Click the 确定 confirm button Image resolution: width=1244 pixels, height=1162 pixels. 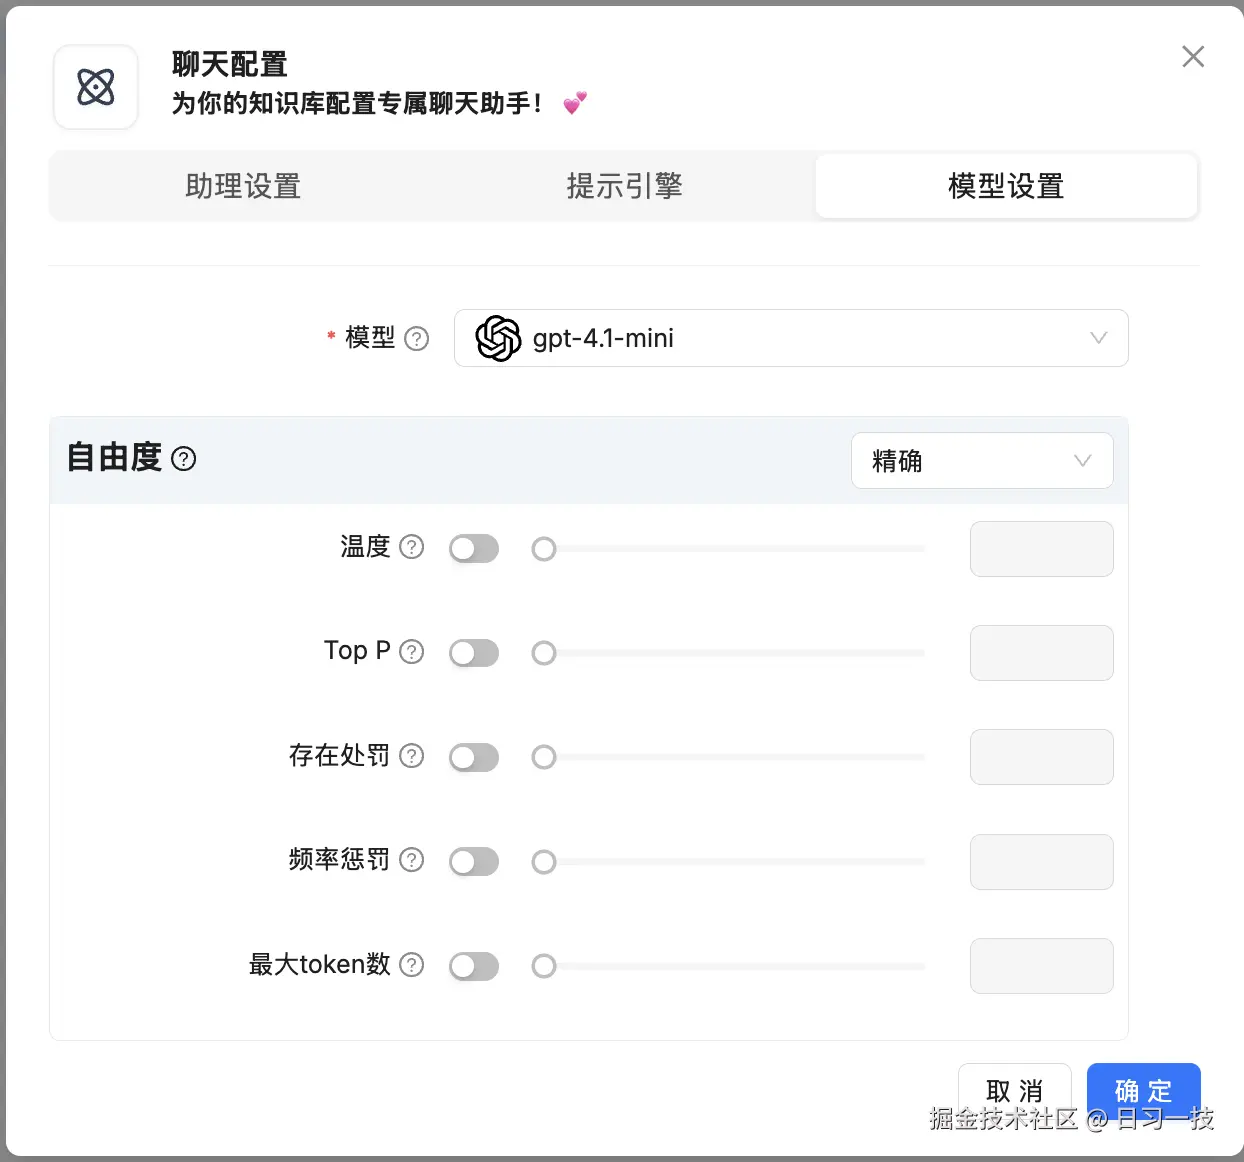[x=1143, y=1091]
